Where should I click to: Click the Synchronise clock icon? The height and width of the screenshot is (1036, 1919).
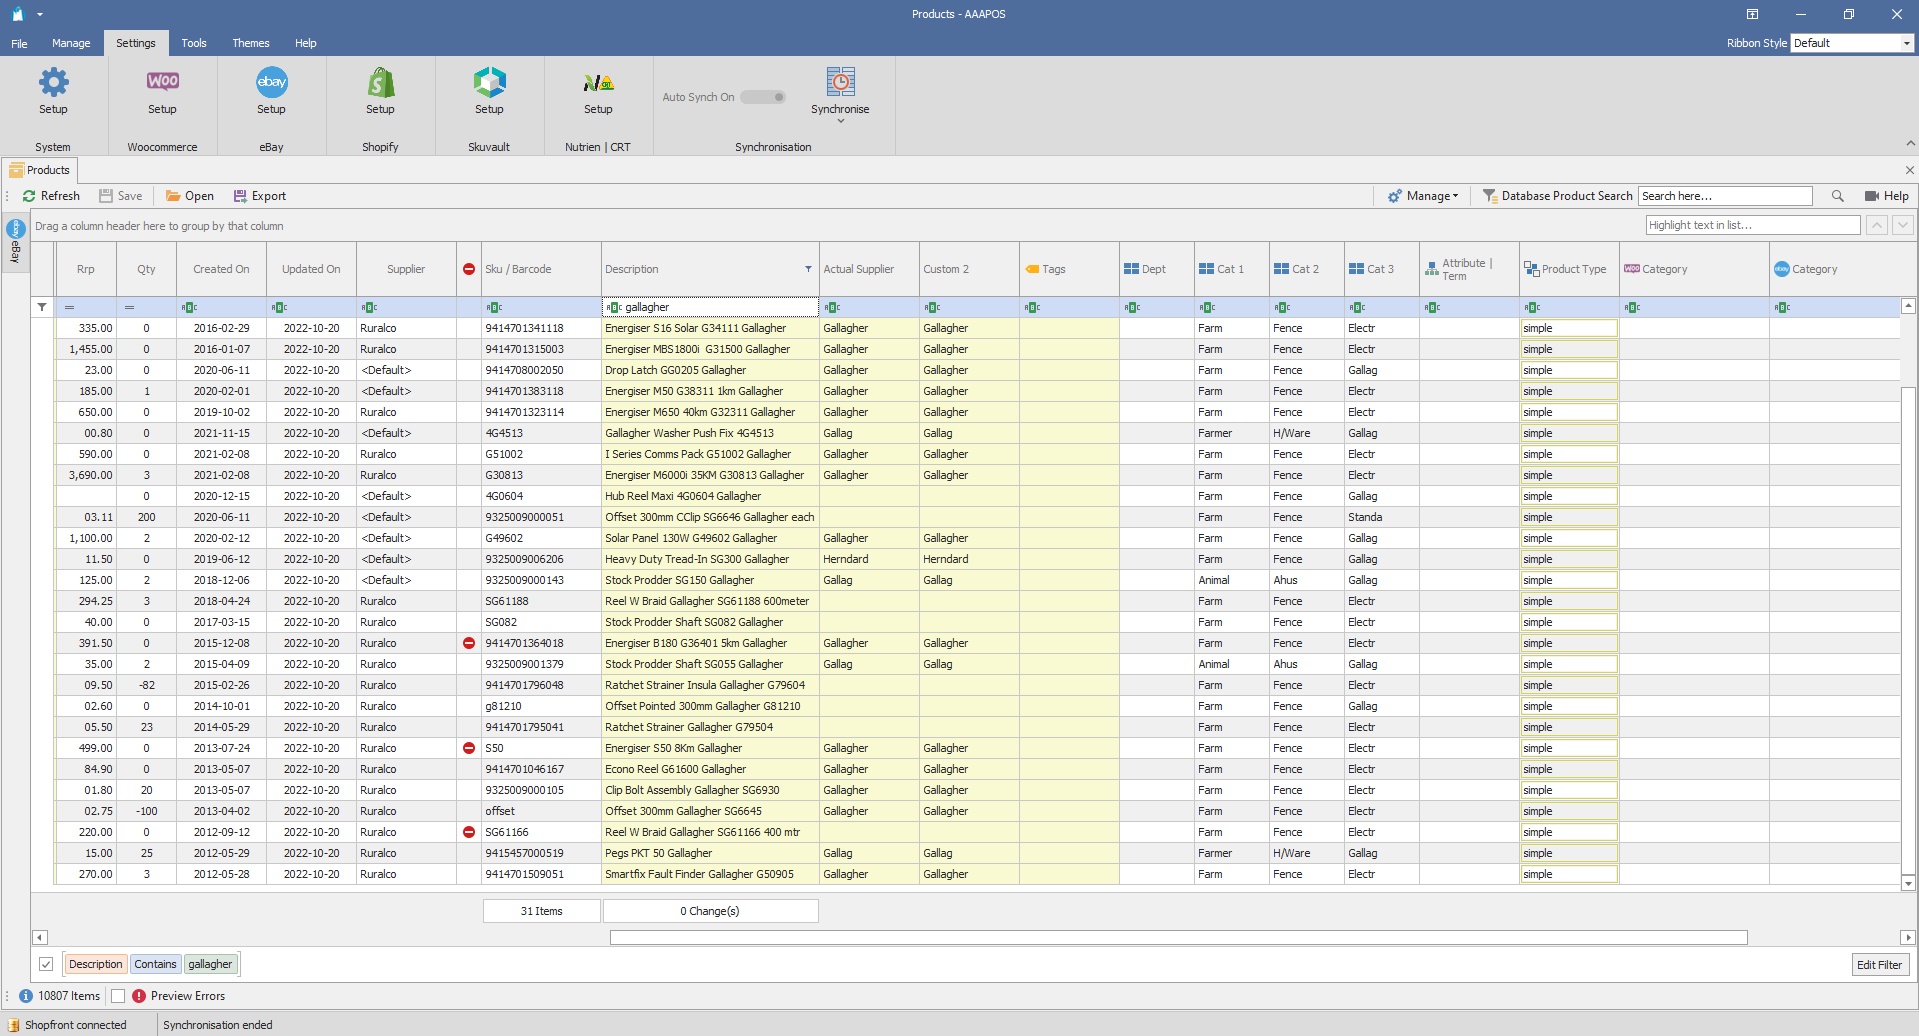pyautogui.click(x=840, y=82)
